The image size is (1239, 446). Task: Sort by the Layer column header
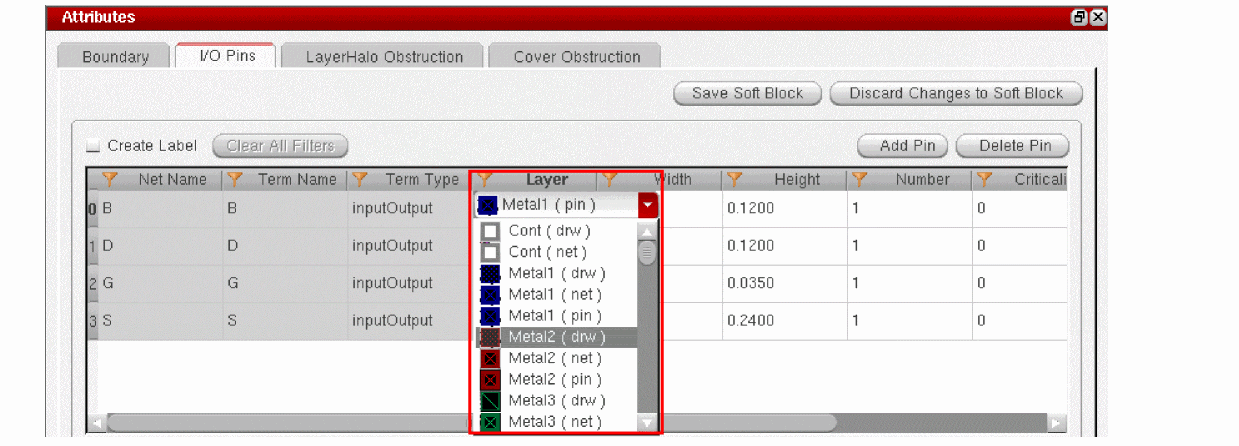click(x=546, y=180)
